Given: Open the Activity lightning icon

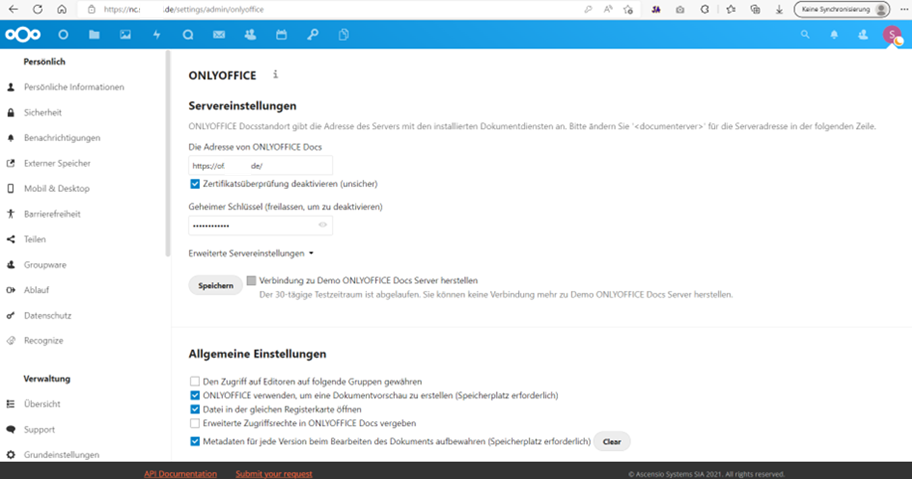Looking at the screenshot, I should [x=156, y=35].
